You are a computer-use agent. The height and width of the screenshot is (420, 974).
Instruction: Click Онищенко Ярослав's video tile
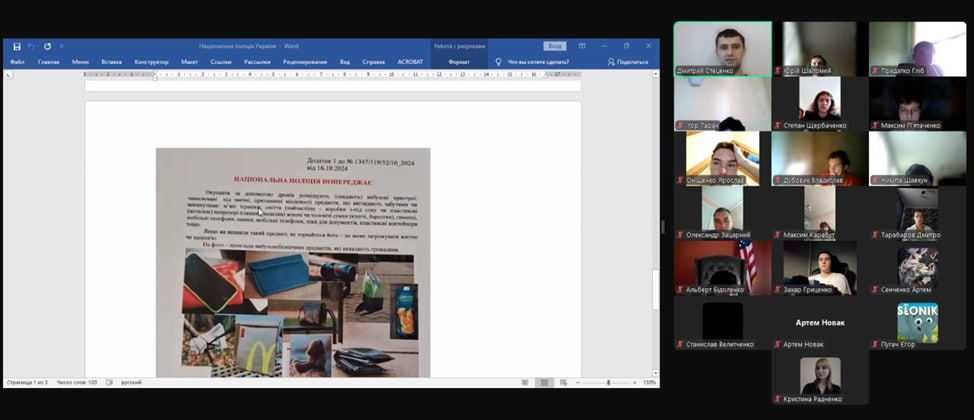(723, 158)
